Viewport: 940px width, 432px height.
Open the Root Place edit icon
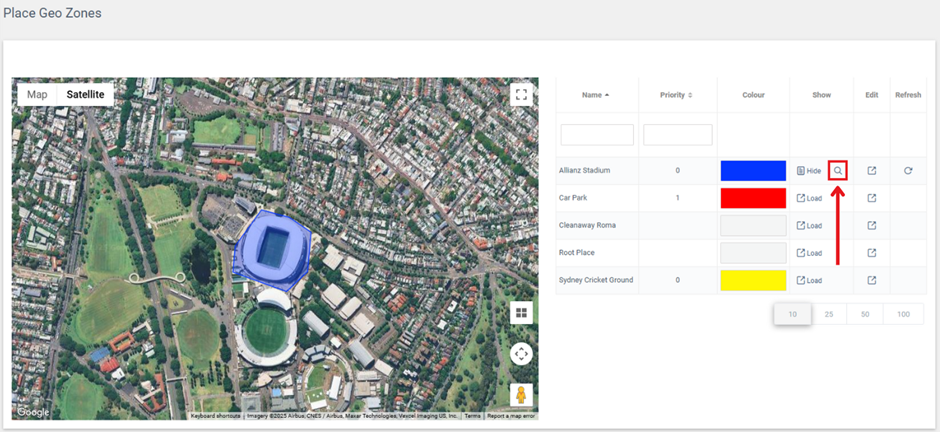tap(872, 253)
